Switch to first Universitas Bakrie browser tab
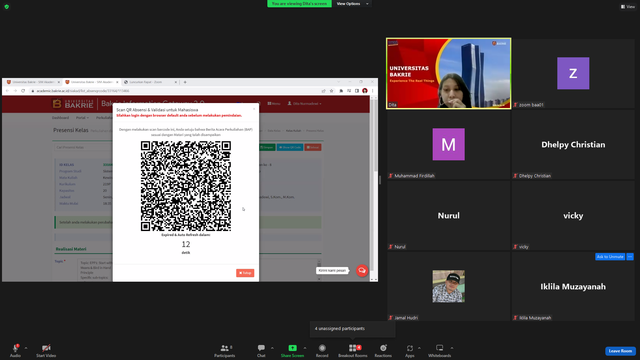Image resolution: width=640 pixels, height=360 pixels. [33, 82]
